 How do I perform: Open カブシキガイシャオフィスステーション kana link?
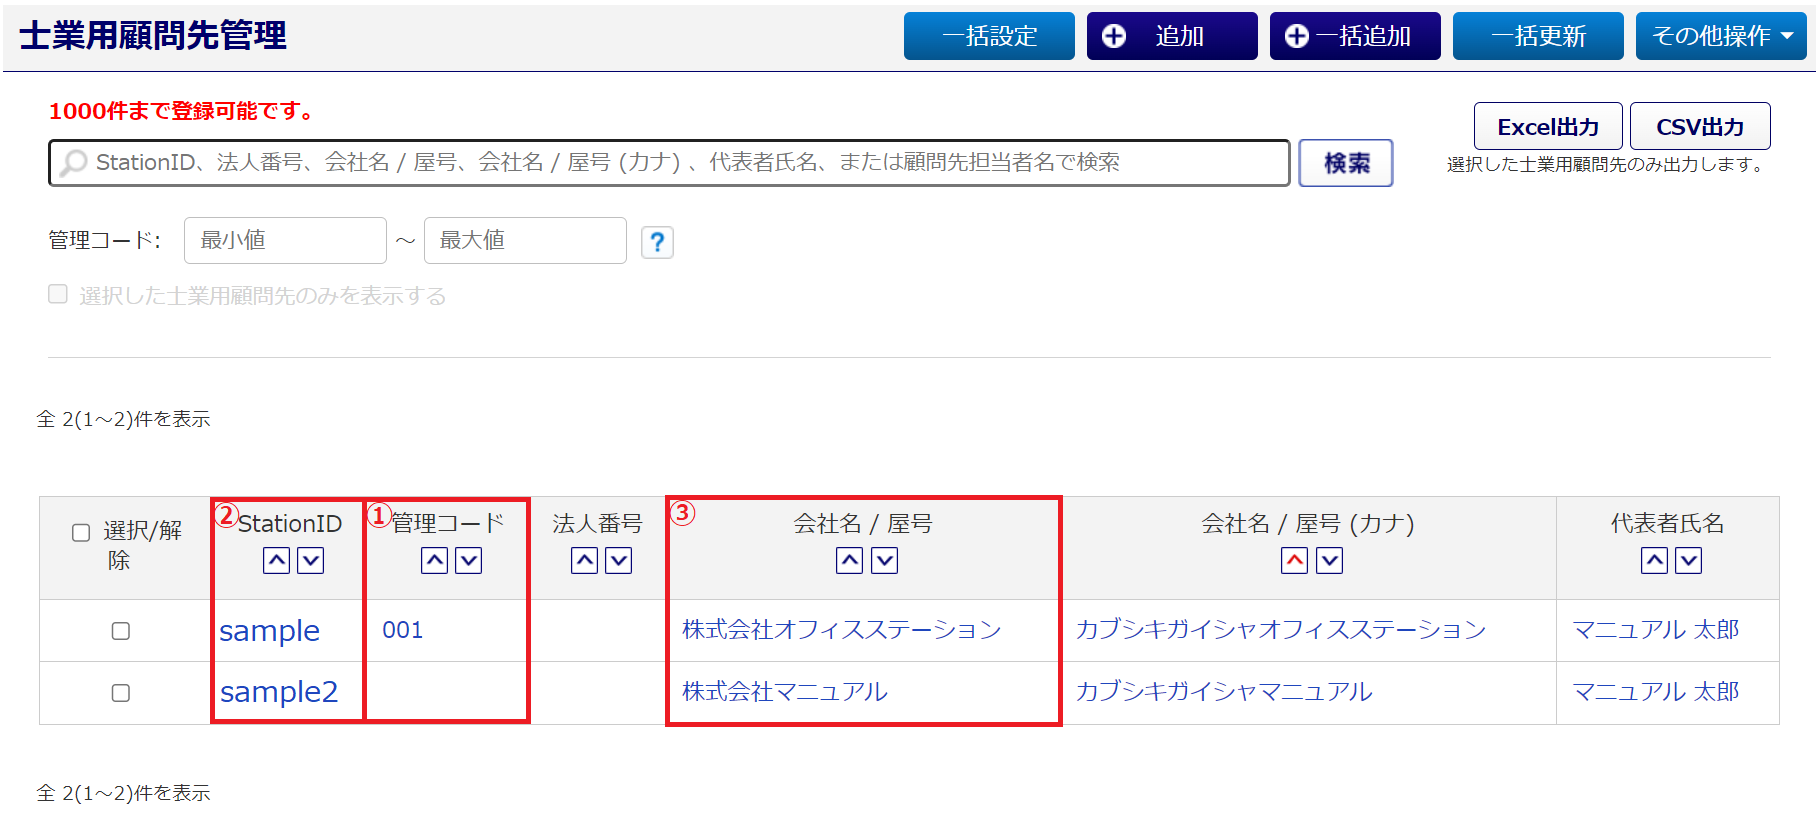[1281, 630]
